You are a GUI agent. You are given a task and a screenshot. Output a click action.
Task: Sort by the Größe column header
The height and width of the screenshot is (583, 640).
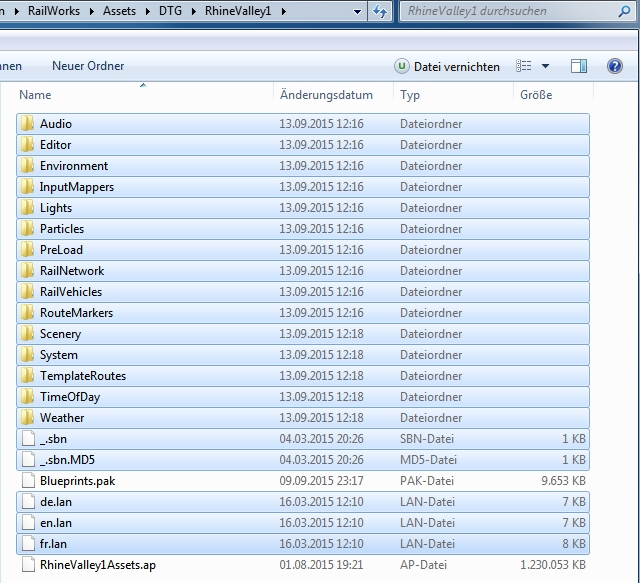(536, 95)
